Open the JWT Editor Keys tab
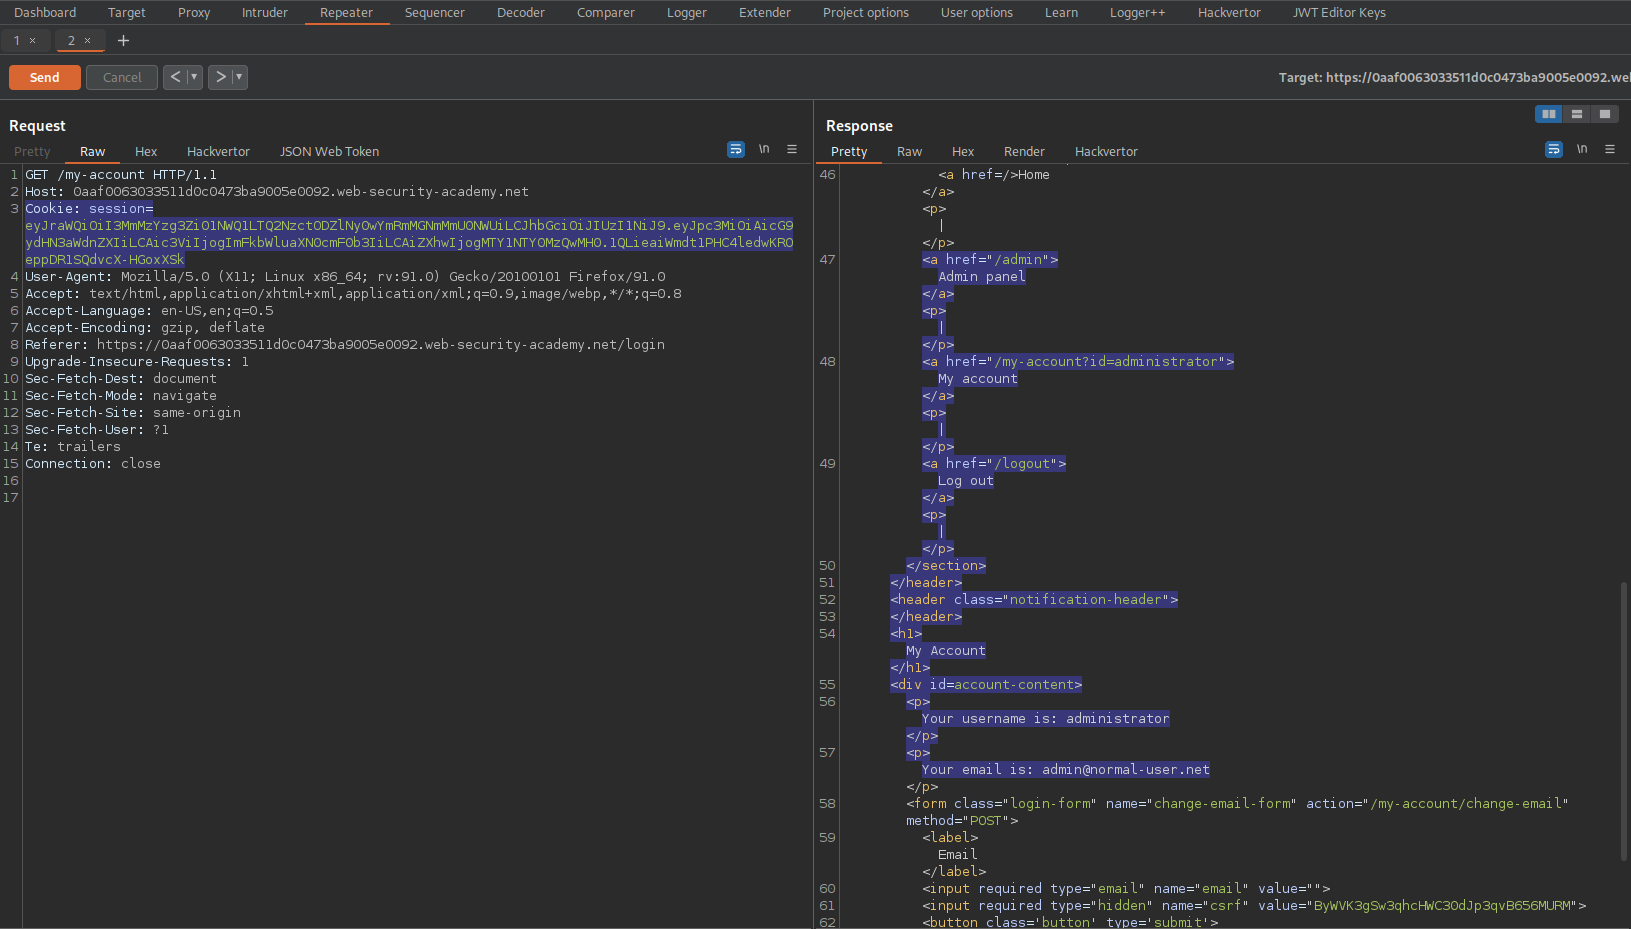Viewport: 1631px width, 929px height. point(1339,13)
